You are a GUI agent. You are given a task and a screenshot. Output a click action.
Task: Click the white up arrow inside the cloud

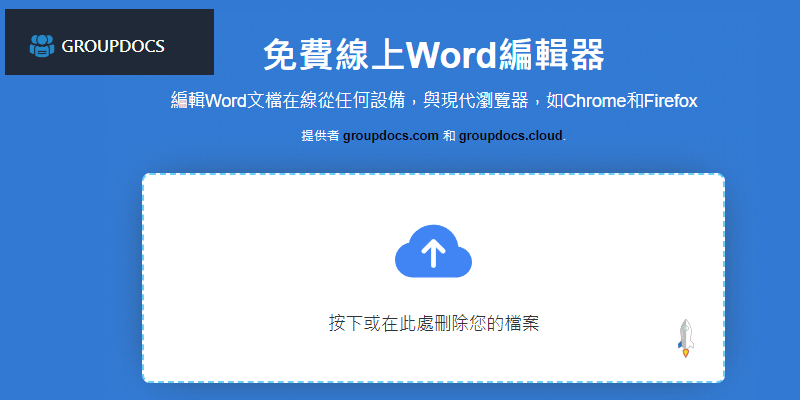click(x=433, y=254)
